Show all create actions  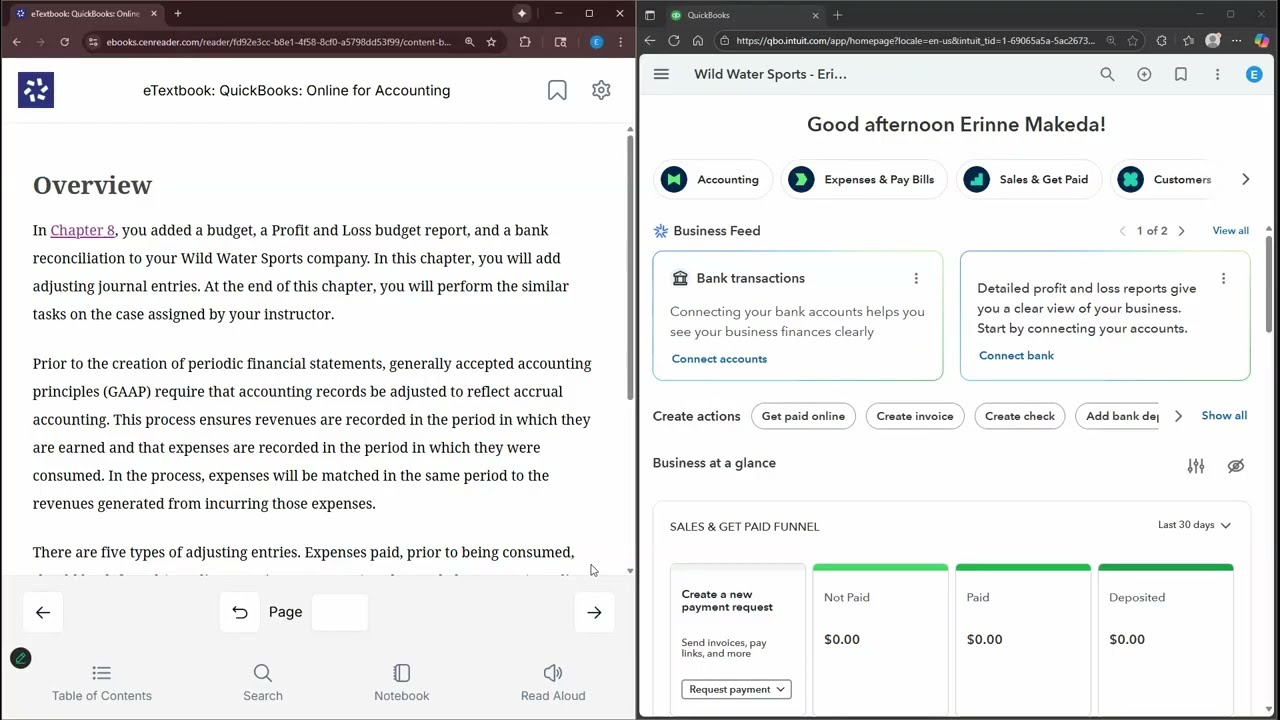click(x=1224, y=416)
